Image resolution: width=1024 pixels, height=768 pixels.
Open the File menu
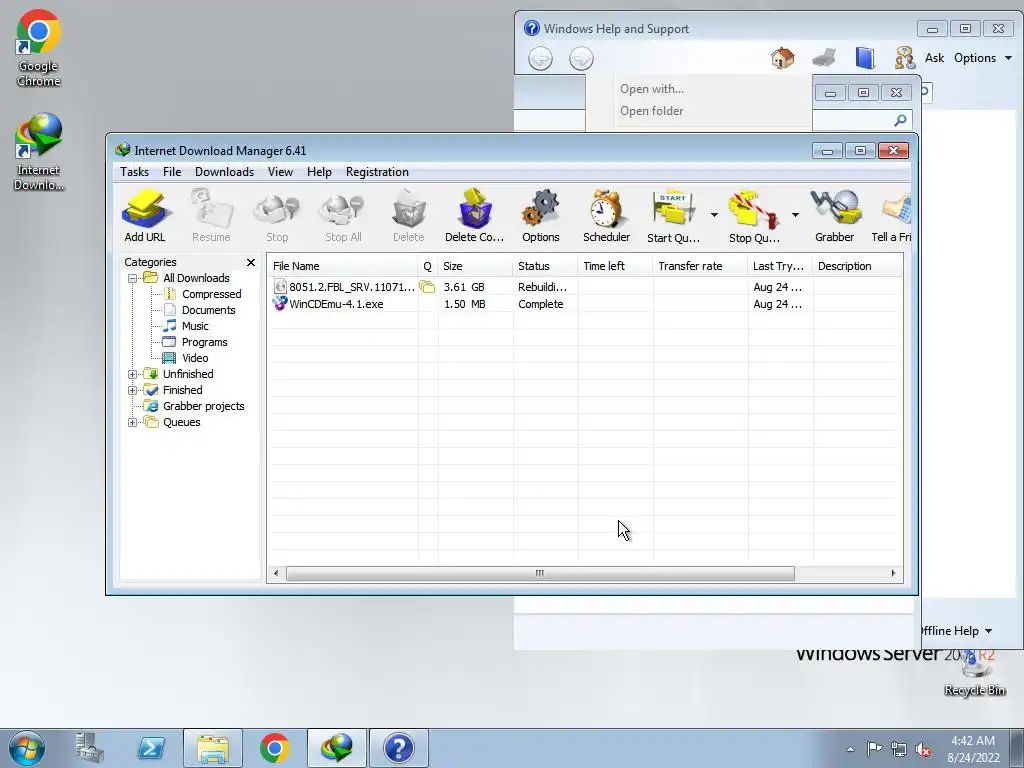point(172,172)
